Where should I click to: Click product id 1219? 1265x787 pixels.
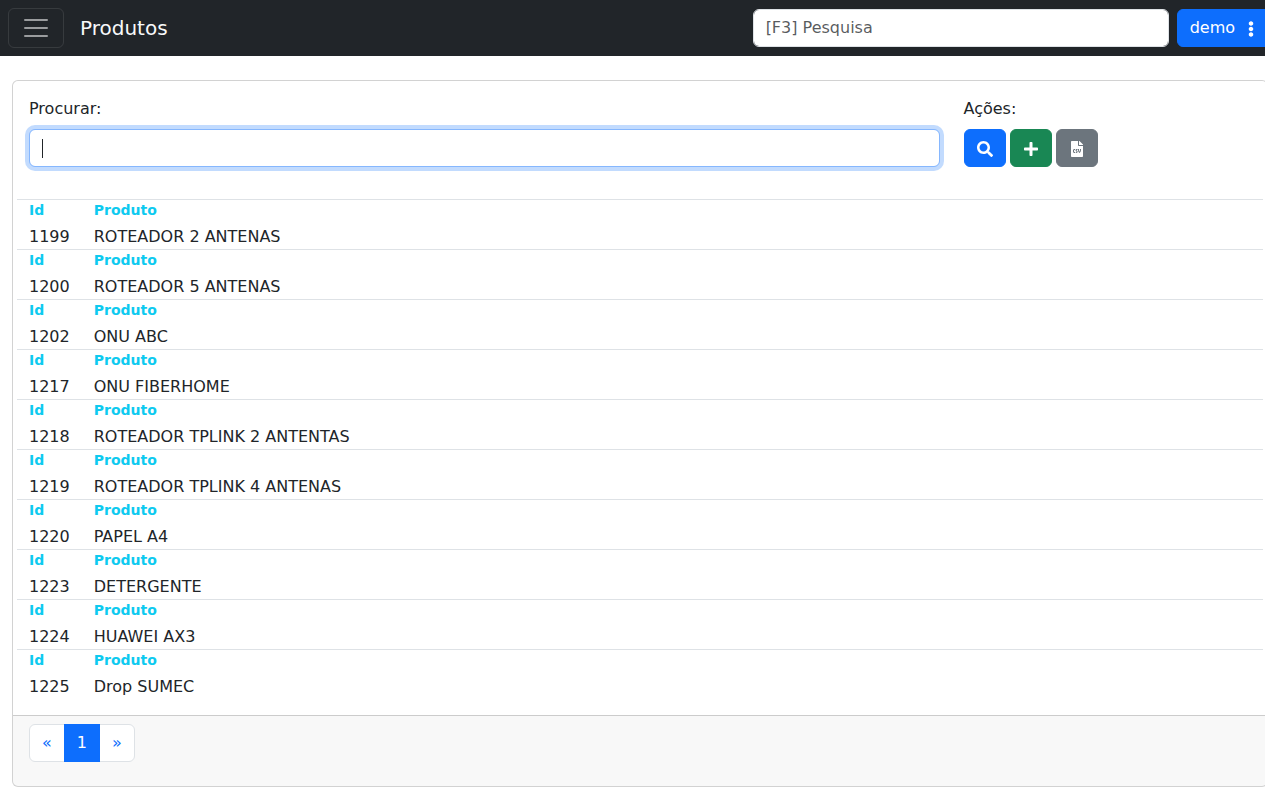pos(49,487)
